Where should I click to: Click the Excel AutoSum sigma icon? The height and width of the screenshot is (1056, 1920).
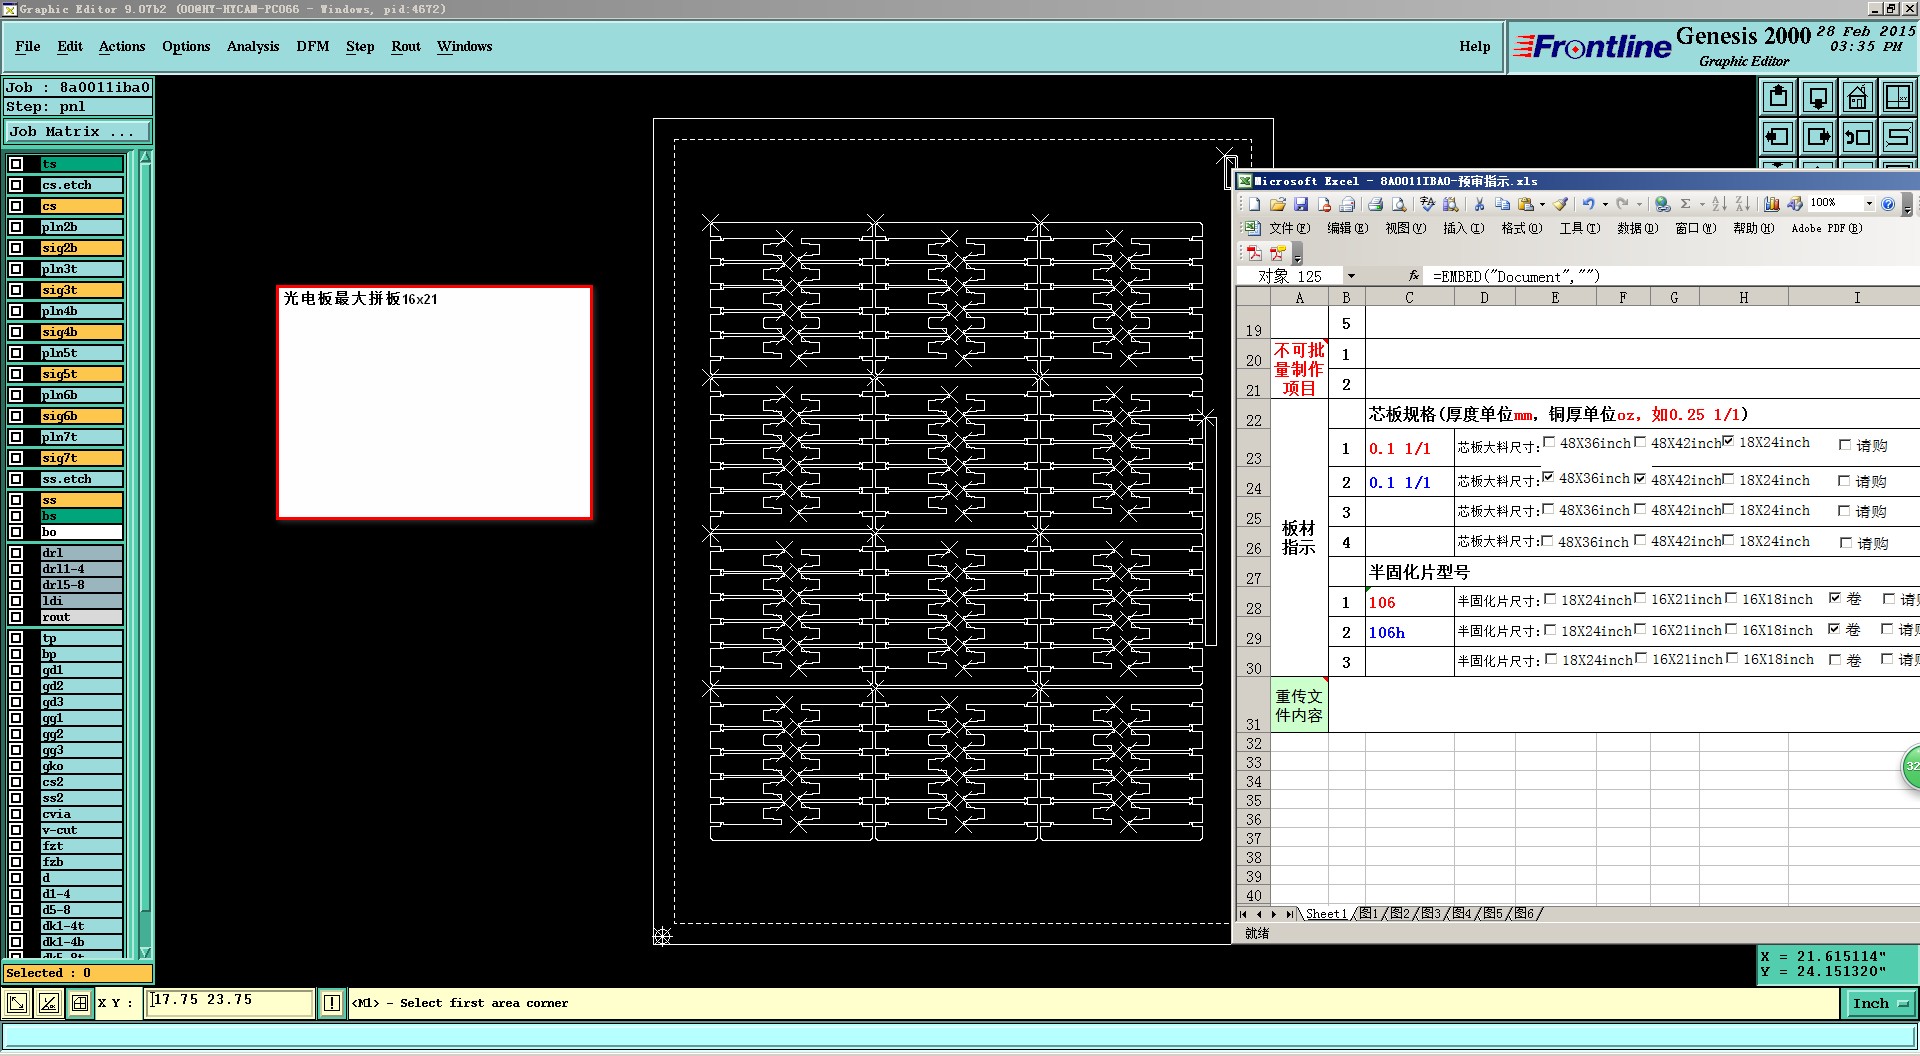pos(1685,204)
